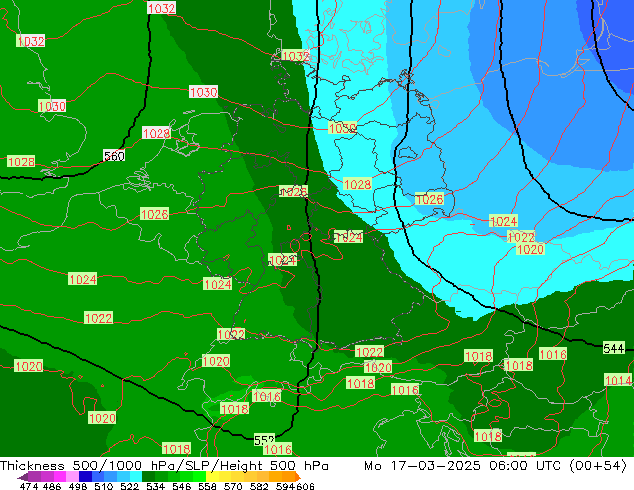Click the white-background 1030 isobar label
This screenshot has height=490, width=634.
pos(203,92)
